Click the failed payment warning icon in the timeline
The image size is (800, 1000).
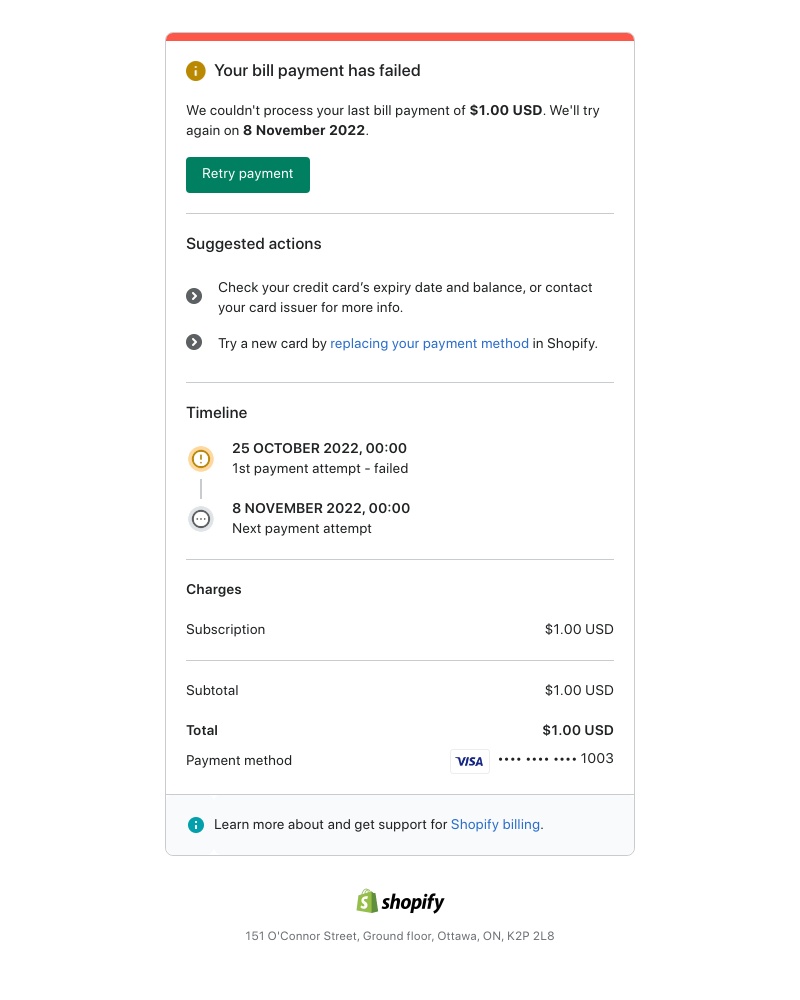pyautogui.click(x=201, y=458)
